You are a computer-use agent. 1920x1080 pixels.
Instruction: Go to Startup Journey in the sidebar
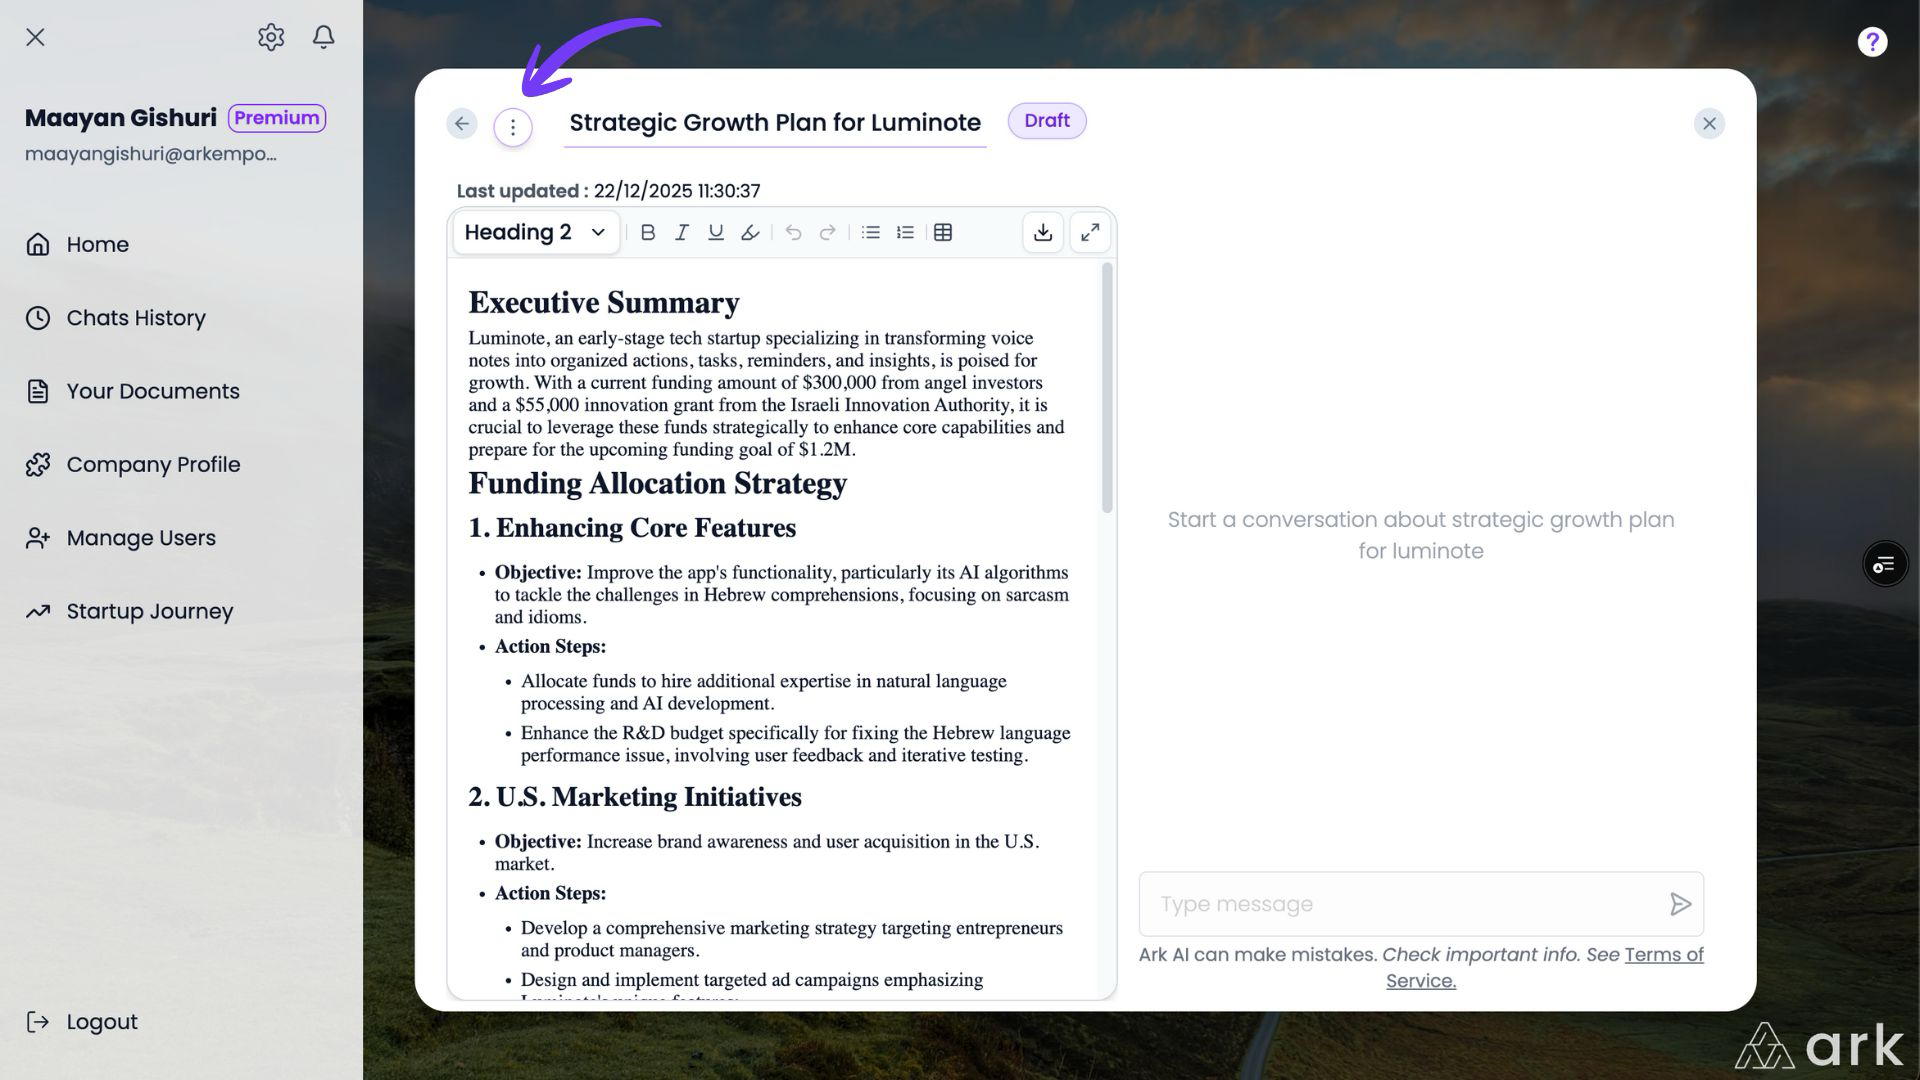[x=150, y=611]
